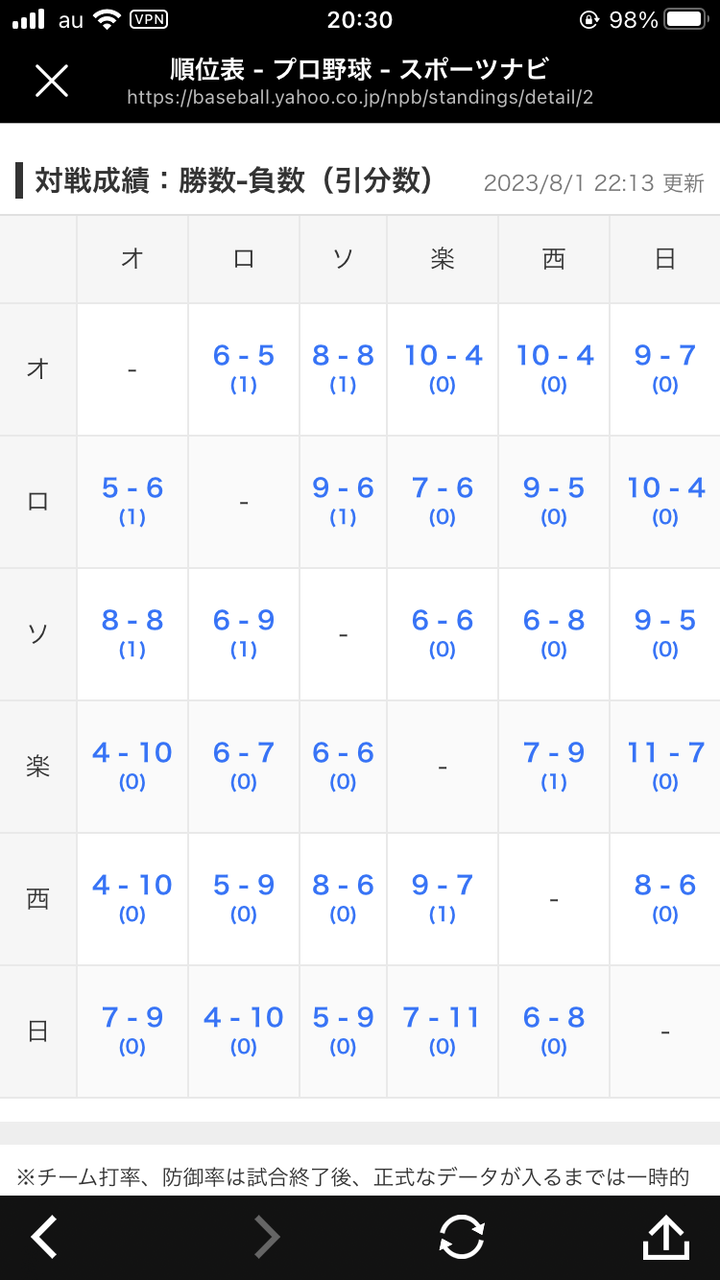Close the in-app browser with X

[51, 81]
